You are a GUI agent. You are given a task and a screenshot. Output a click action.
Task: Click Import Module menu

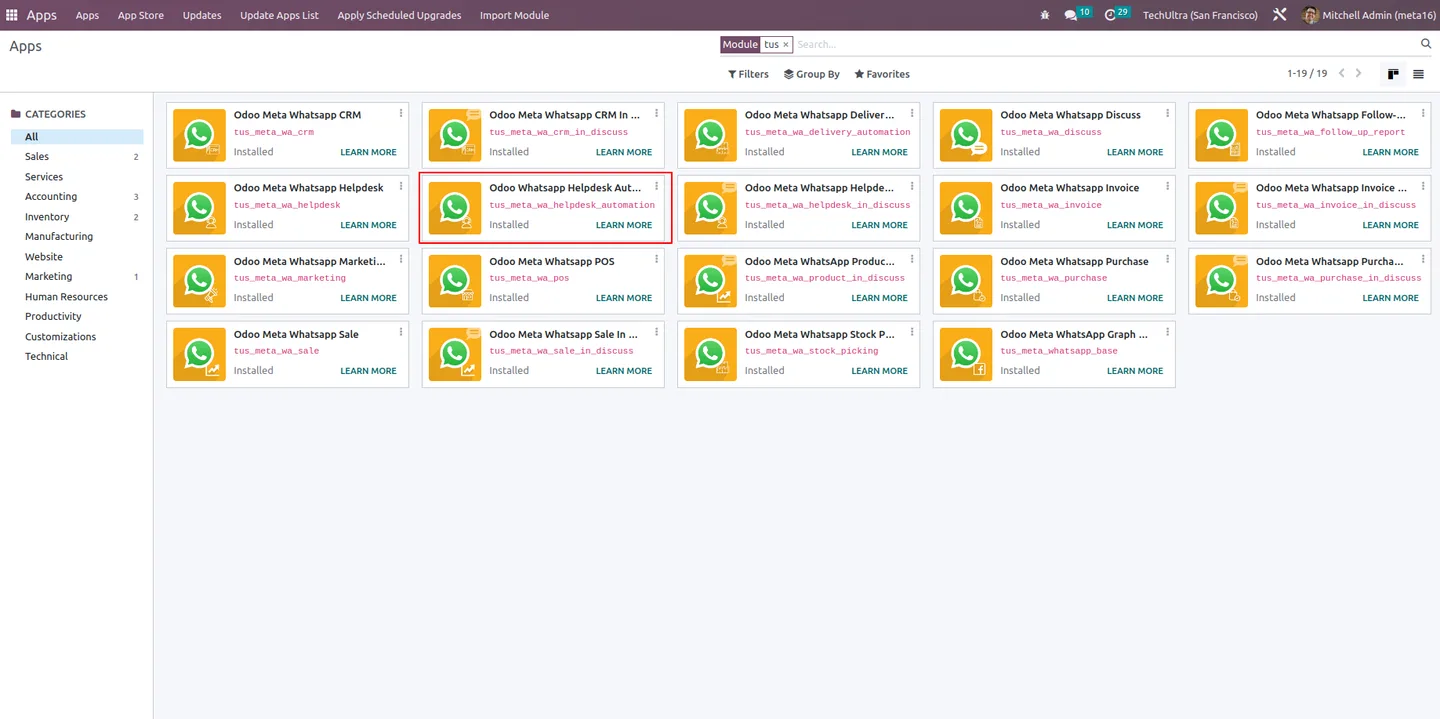point(514,15)
